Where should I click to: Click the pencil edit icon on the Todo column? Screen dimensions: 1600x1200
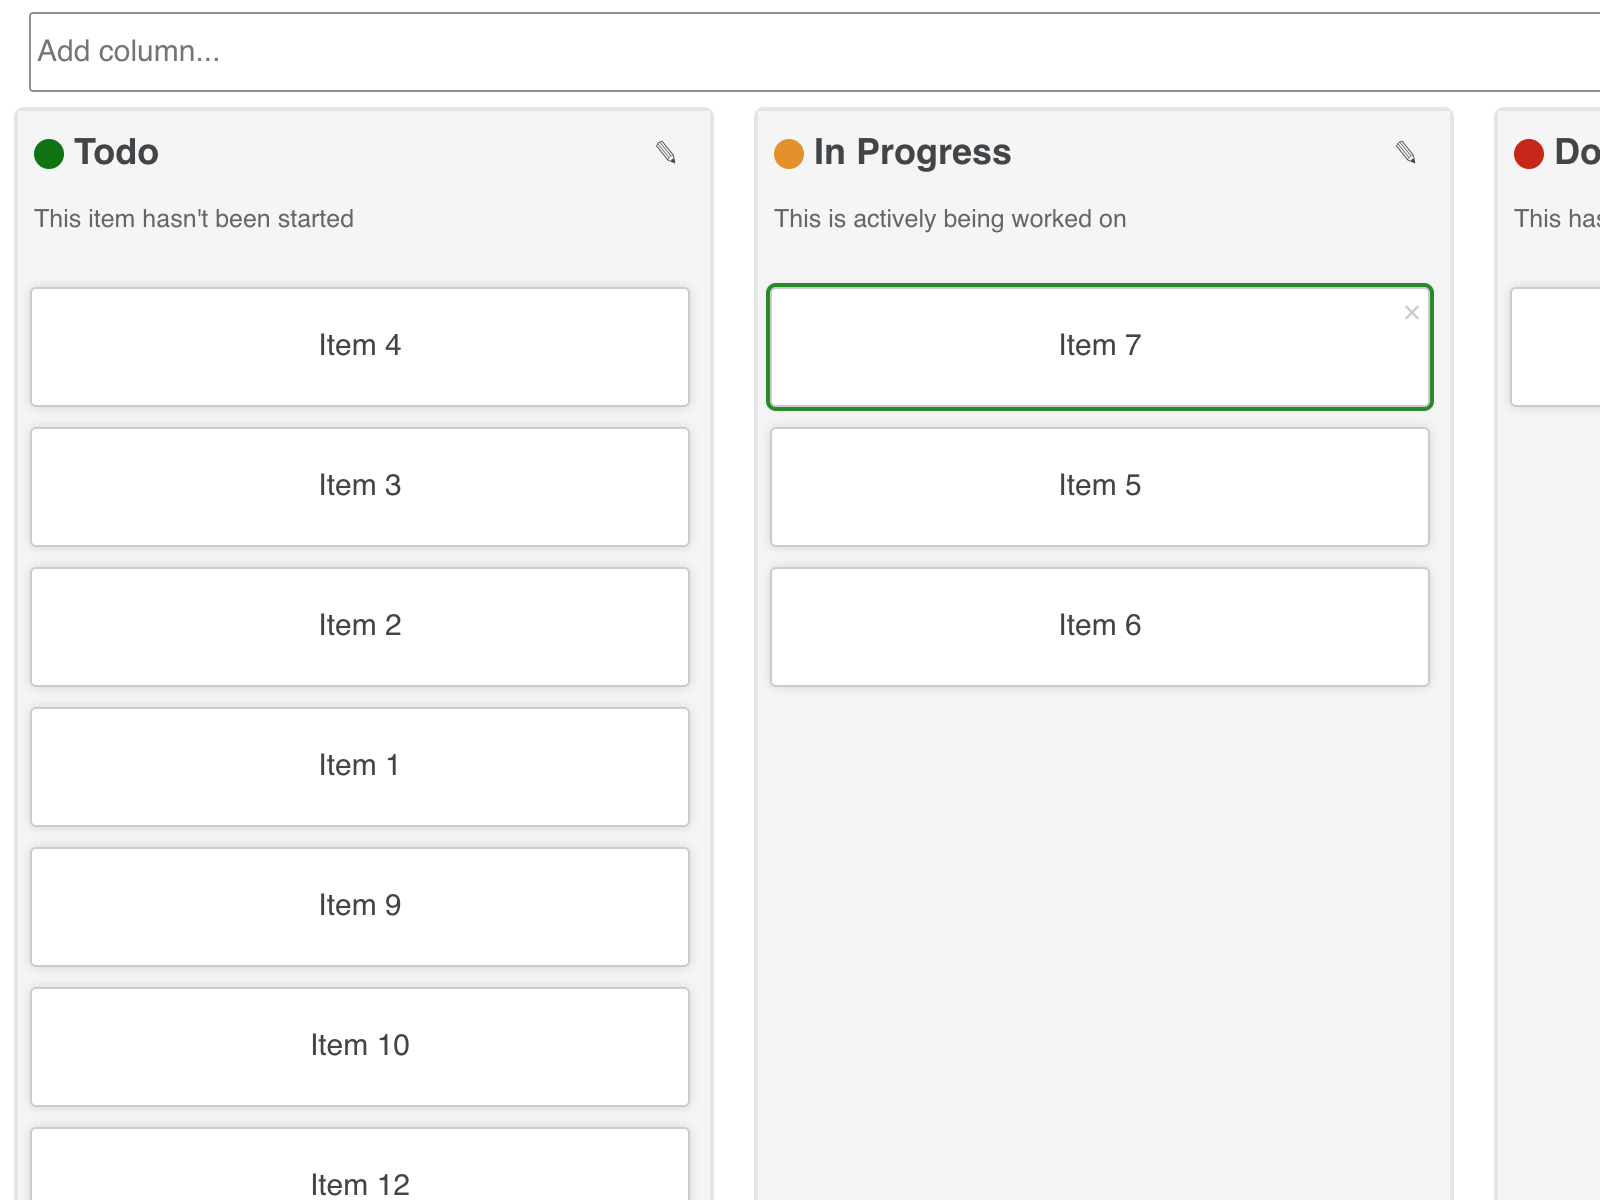click(x=667, y=153)
